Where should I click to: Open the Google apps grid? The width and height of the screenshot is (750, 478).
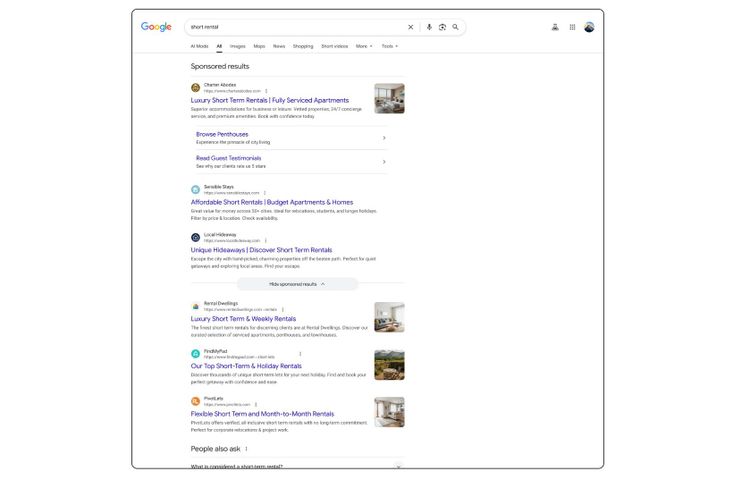click(x=572, y=27)
